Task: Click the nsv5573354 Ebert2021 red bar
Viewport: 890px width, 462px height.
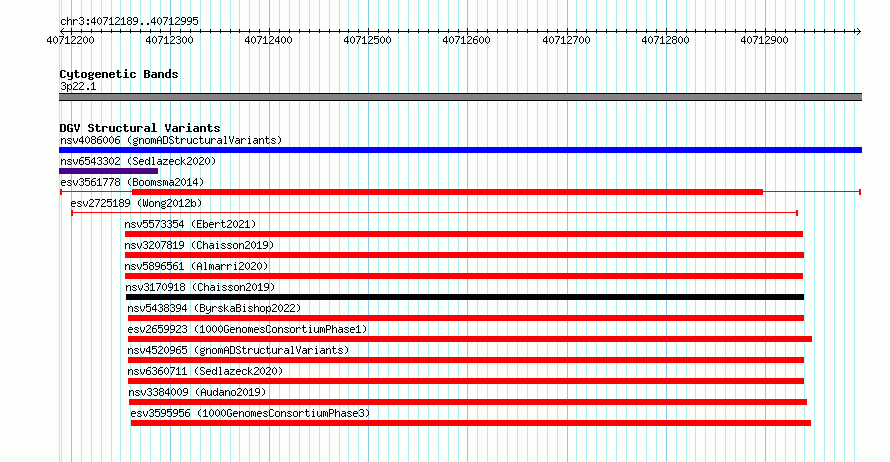Action: [464, 234]
